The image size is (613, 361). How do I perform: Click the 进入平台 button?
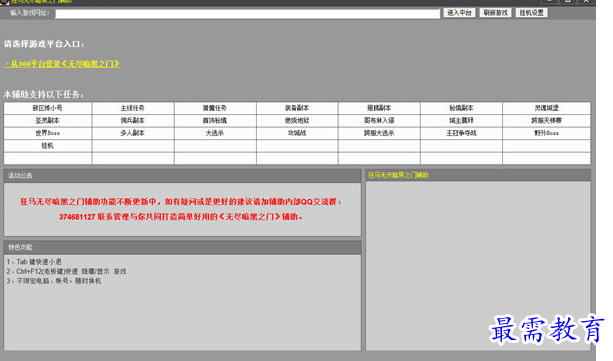459,13
